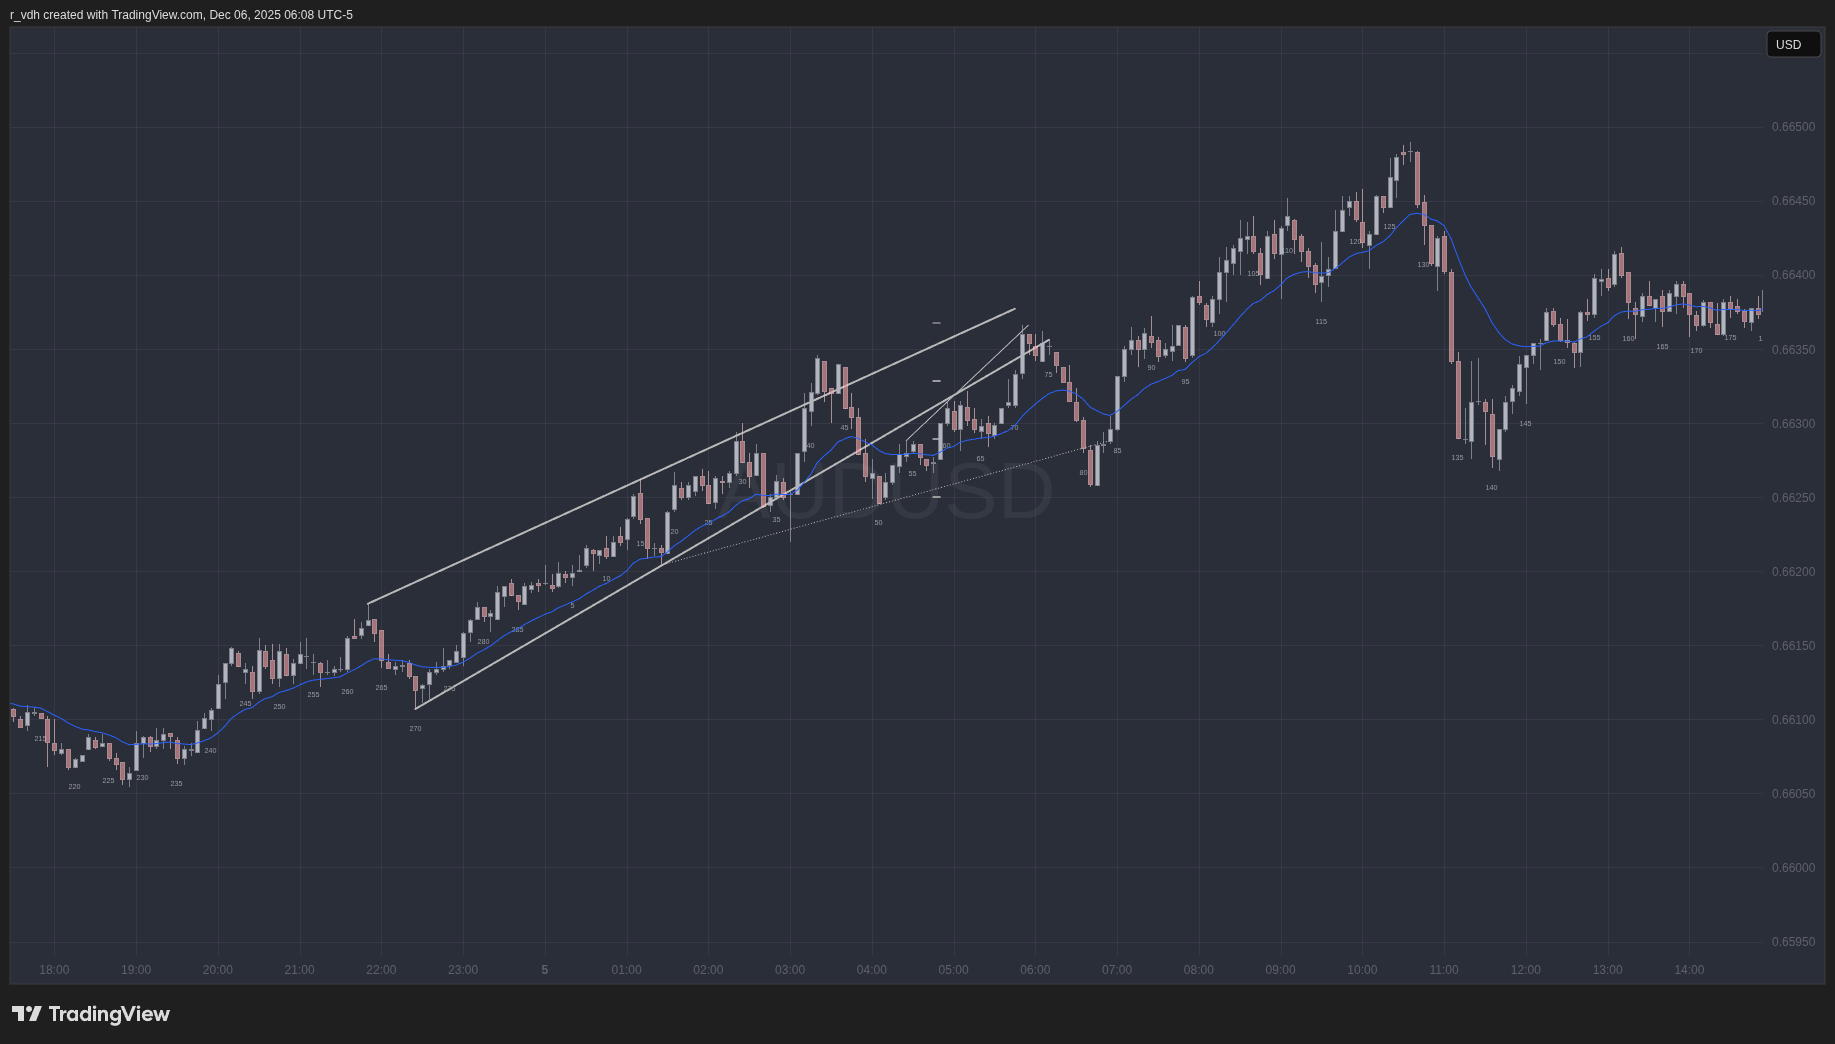
Task: Click the bar count label 220
Action: 74,787
